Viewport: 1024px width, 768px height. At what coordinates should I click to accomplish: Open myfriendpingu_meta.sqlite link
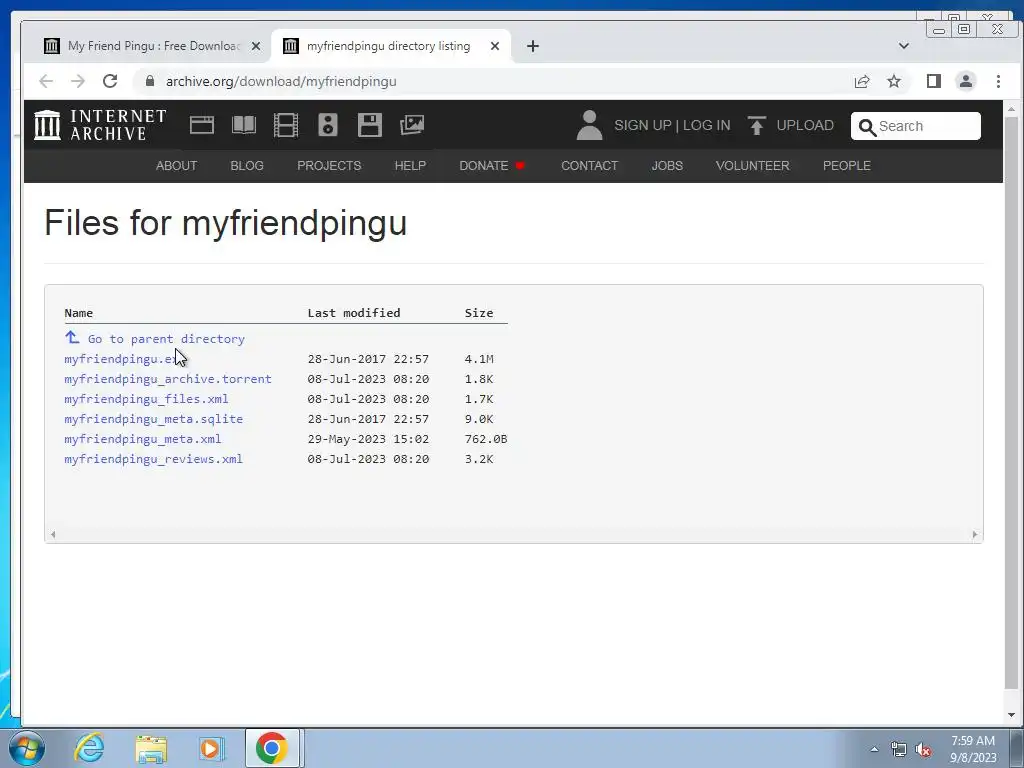[x=153, y=419]
